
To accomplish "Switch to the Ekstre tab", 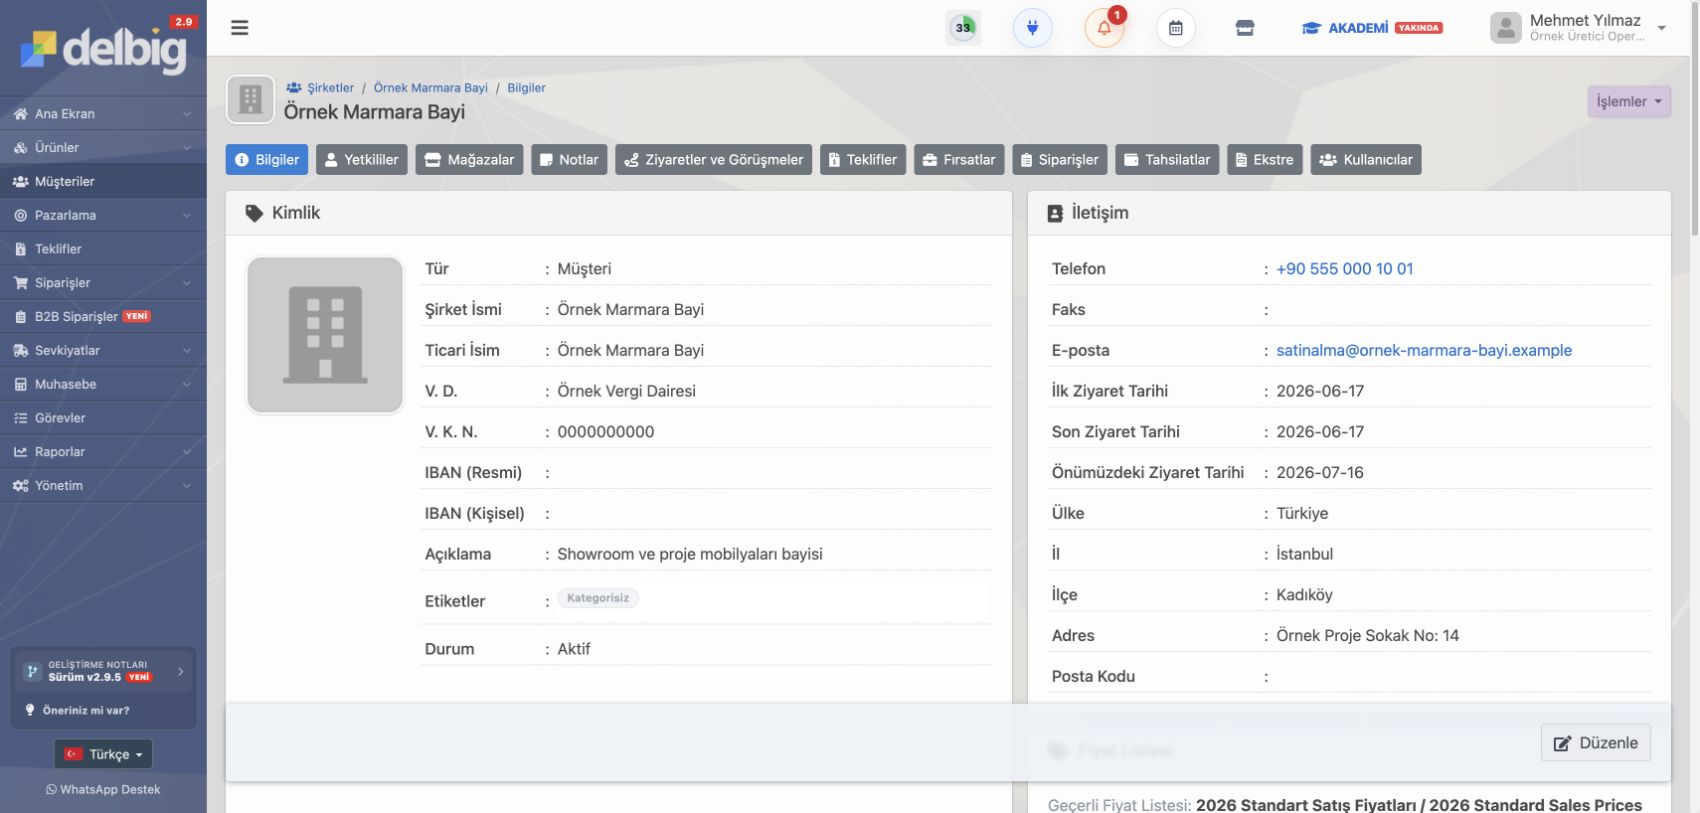I will click(1264, 159).
